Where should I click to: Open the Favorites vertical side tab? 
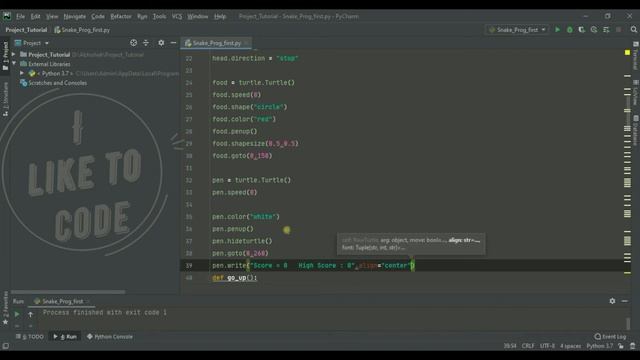pos(5,308)
